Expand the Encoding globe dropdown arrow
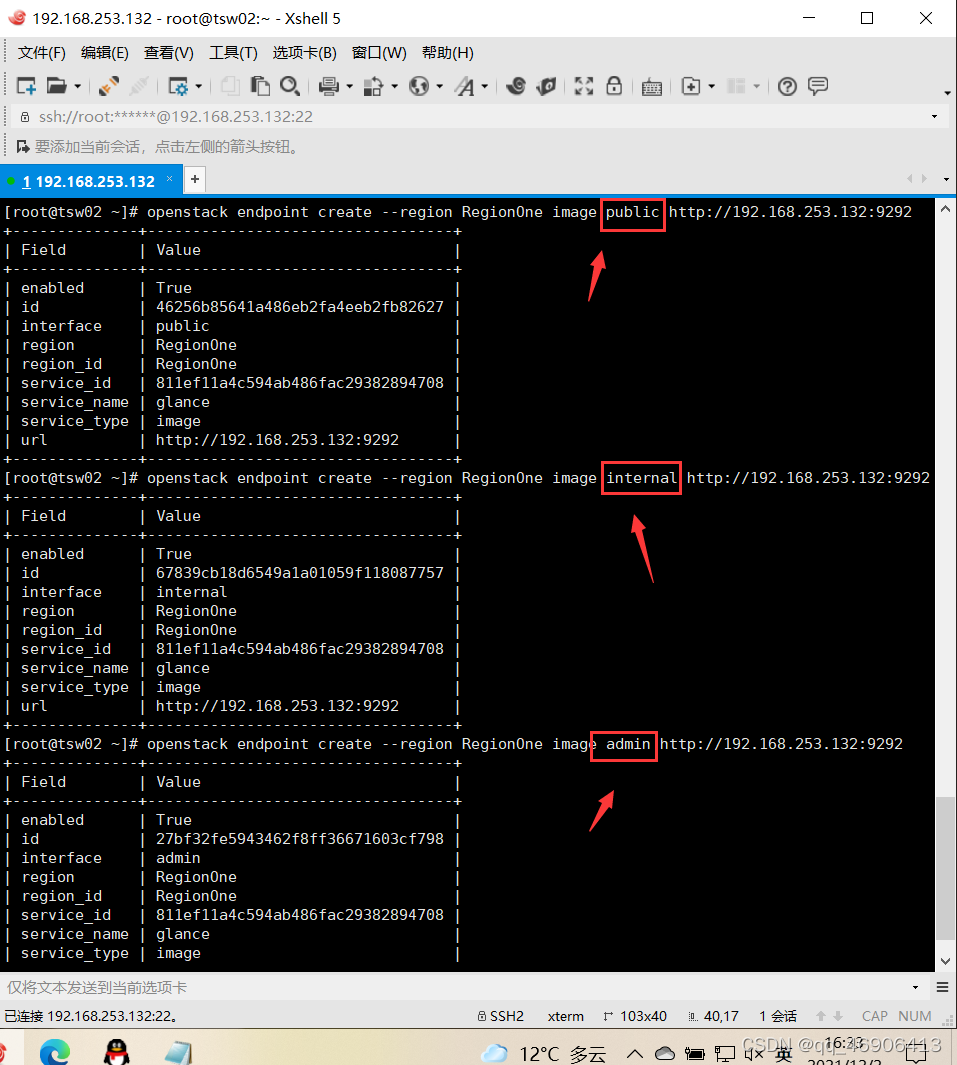 coord(439,86)
